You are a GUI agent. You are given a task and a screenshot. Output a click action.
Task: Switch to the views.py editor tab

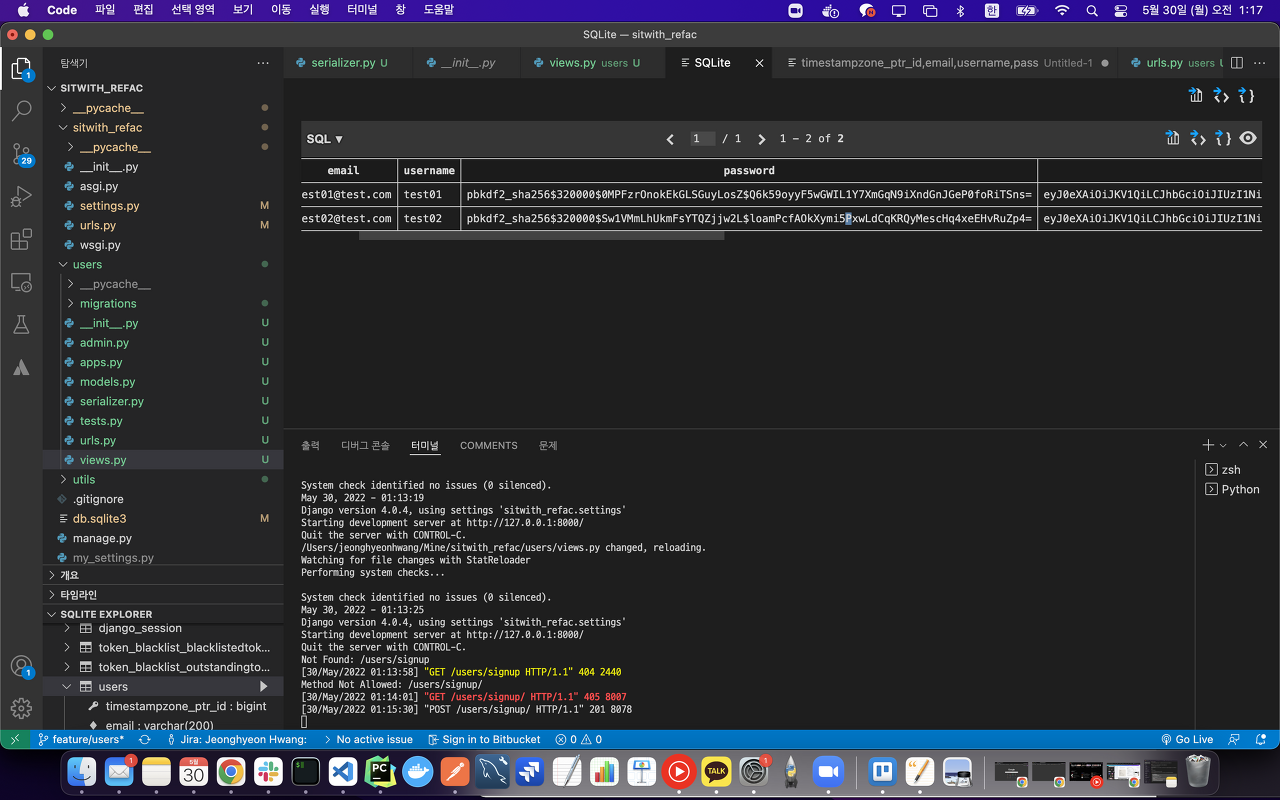tap(594, 62)
